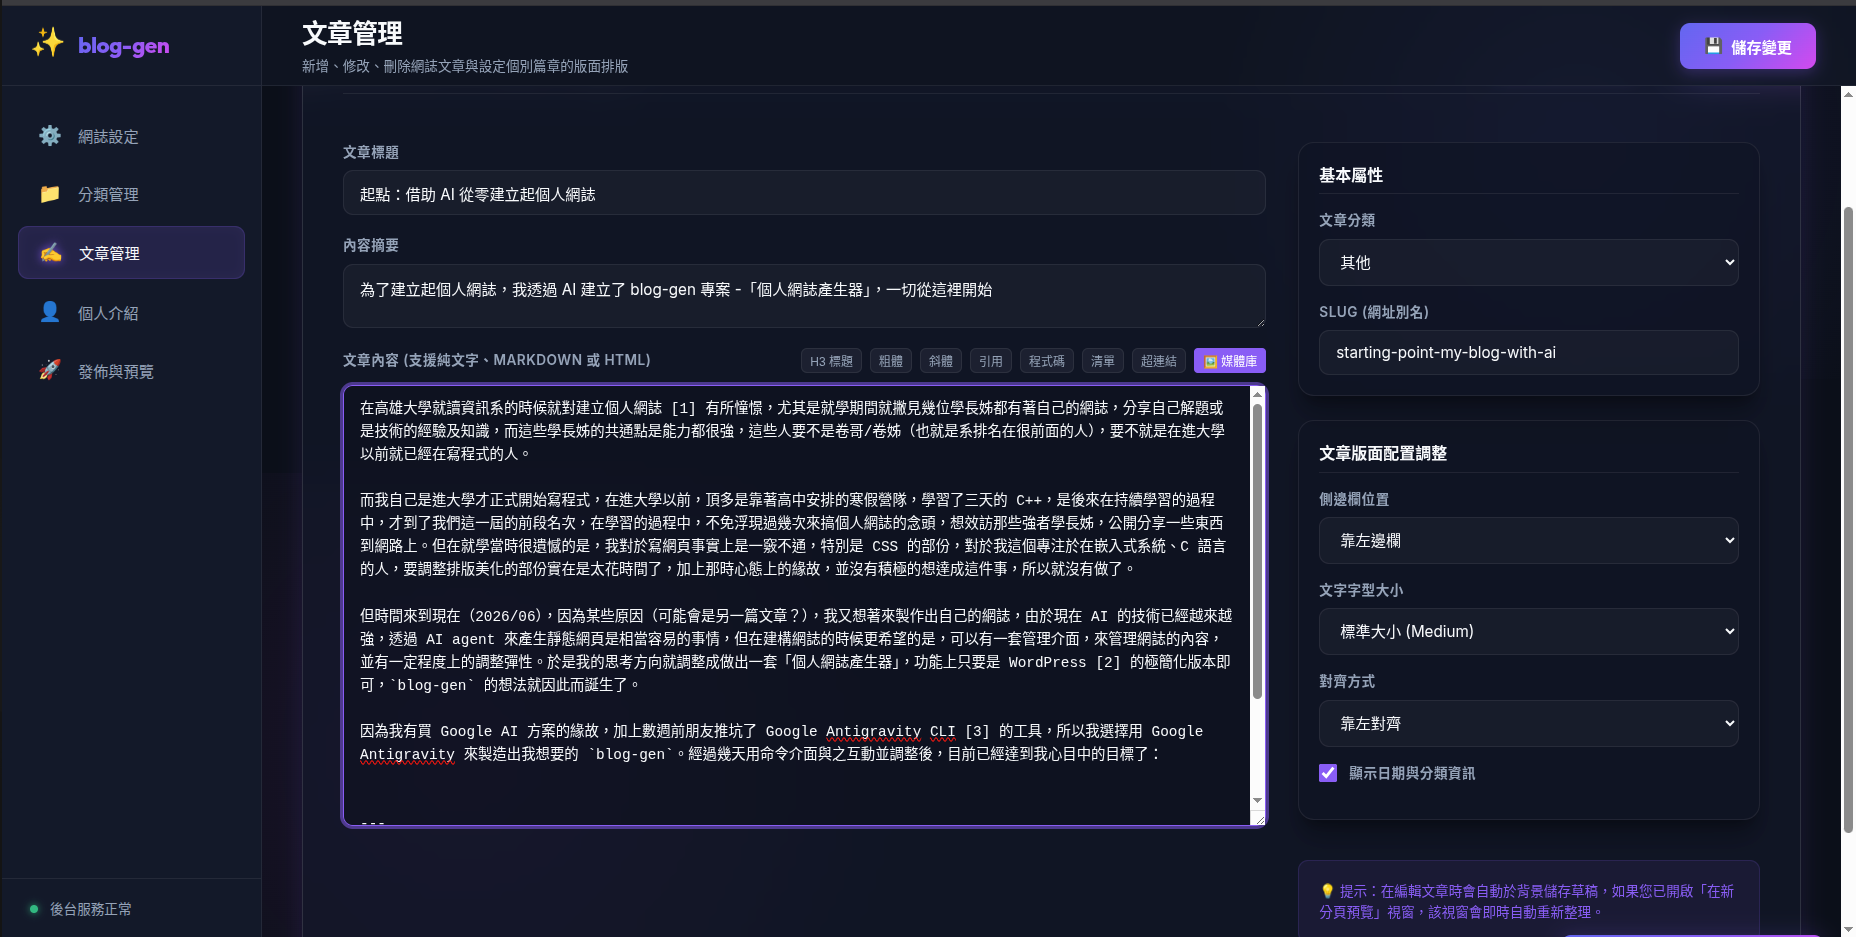This screenshot has height=937, width=1856.
Task: Open the 媒體庫 media library
Action: pyautogui.click(x=1229, y=361)
